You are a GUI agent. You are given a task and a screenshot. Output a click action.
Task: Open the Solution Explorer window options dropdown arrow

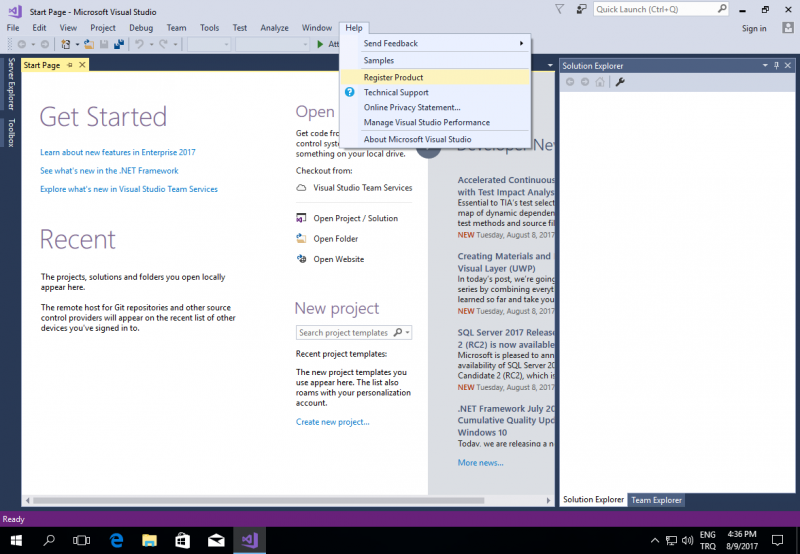(x=765, y=65)
